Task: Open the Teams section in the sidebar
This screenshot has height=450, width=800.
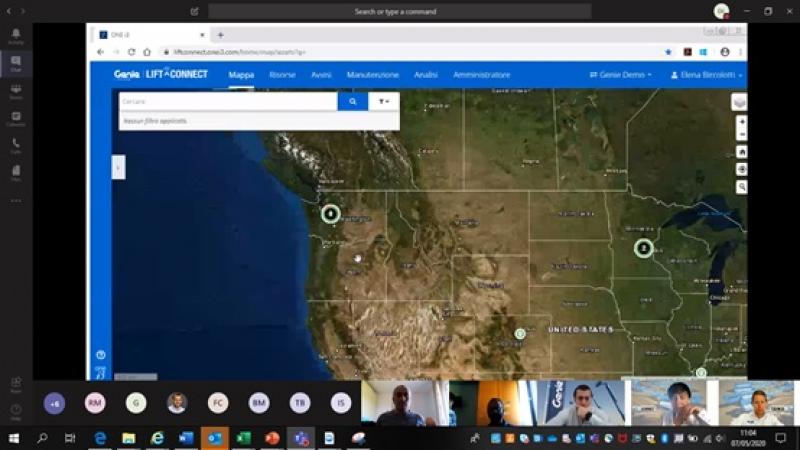Action: pos(16,92)
